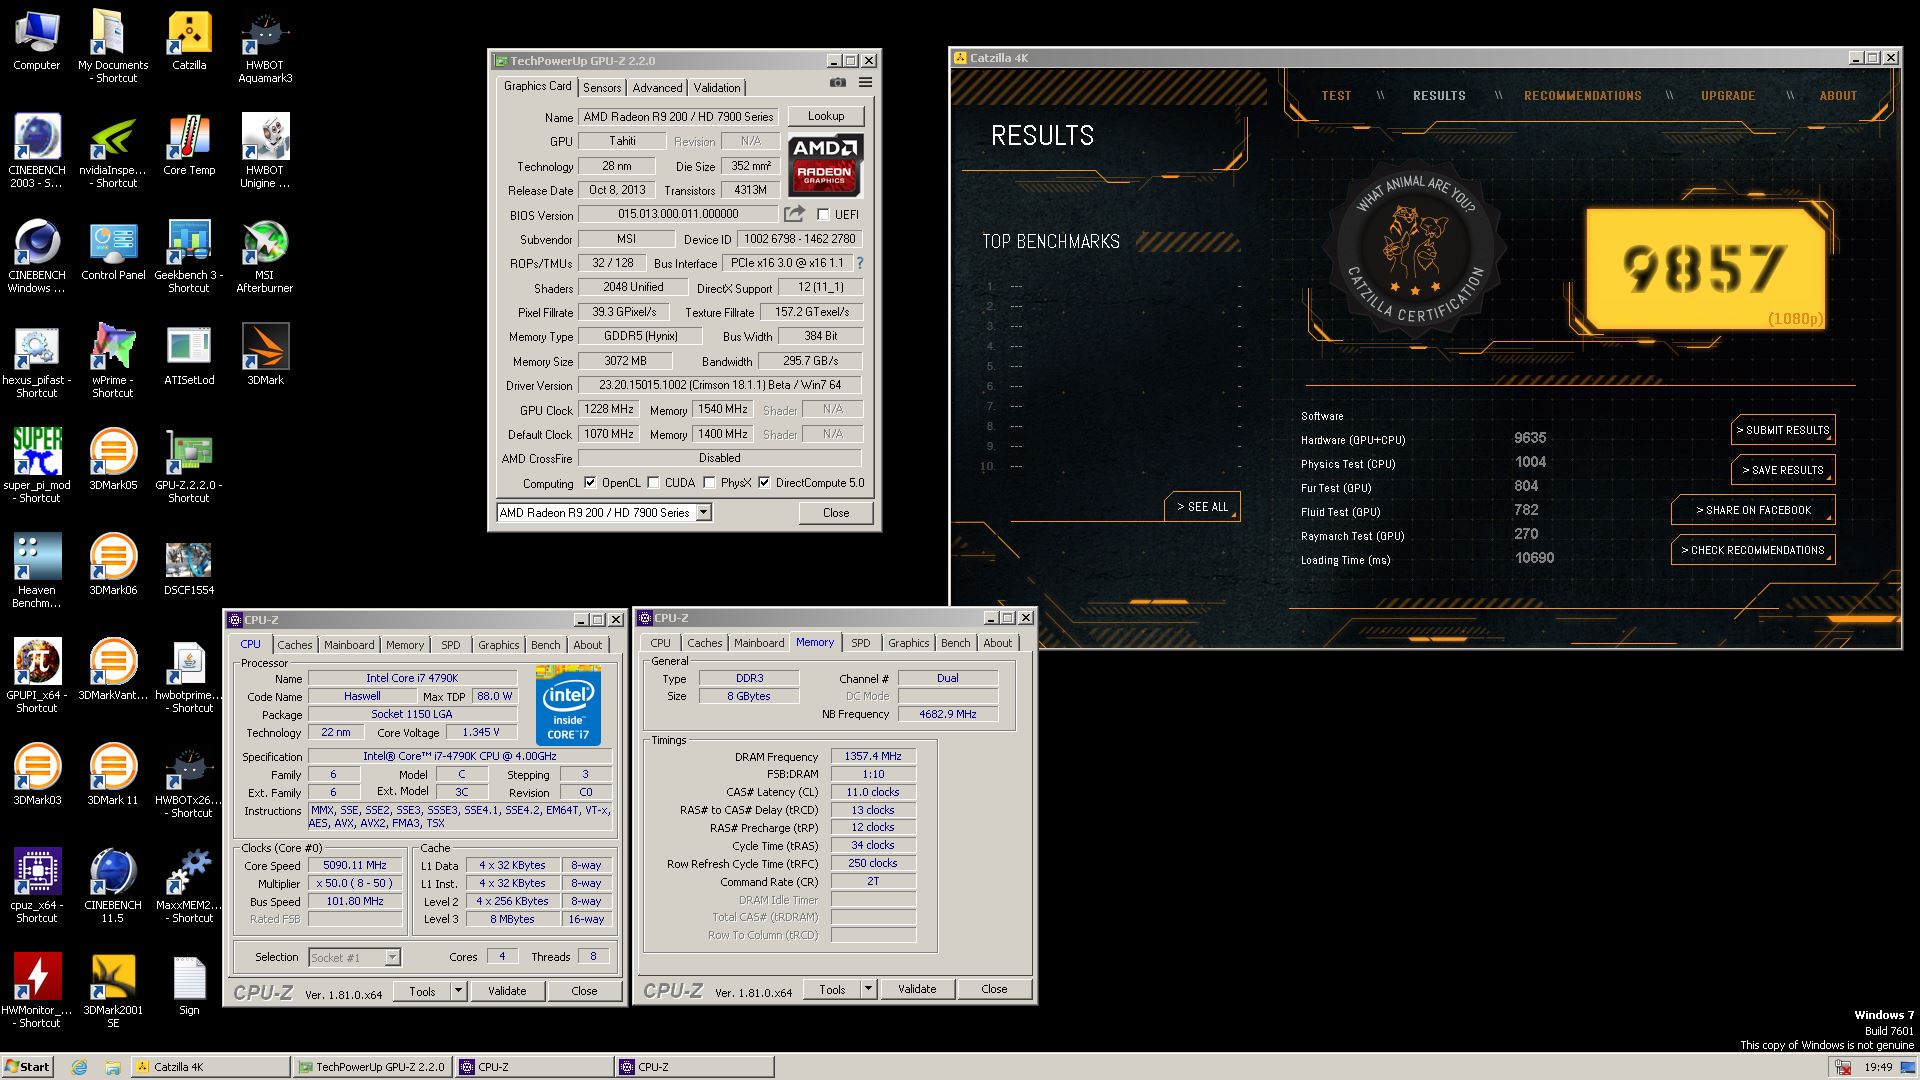1920x1080 pixels.
Task: Open Mainboard tab in left CPU-Z window
Action: pyautogui.click(x=349, y=645)
